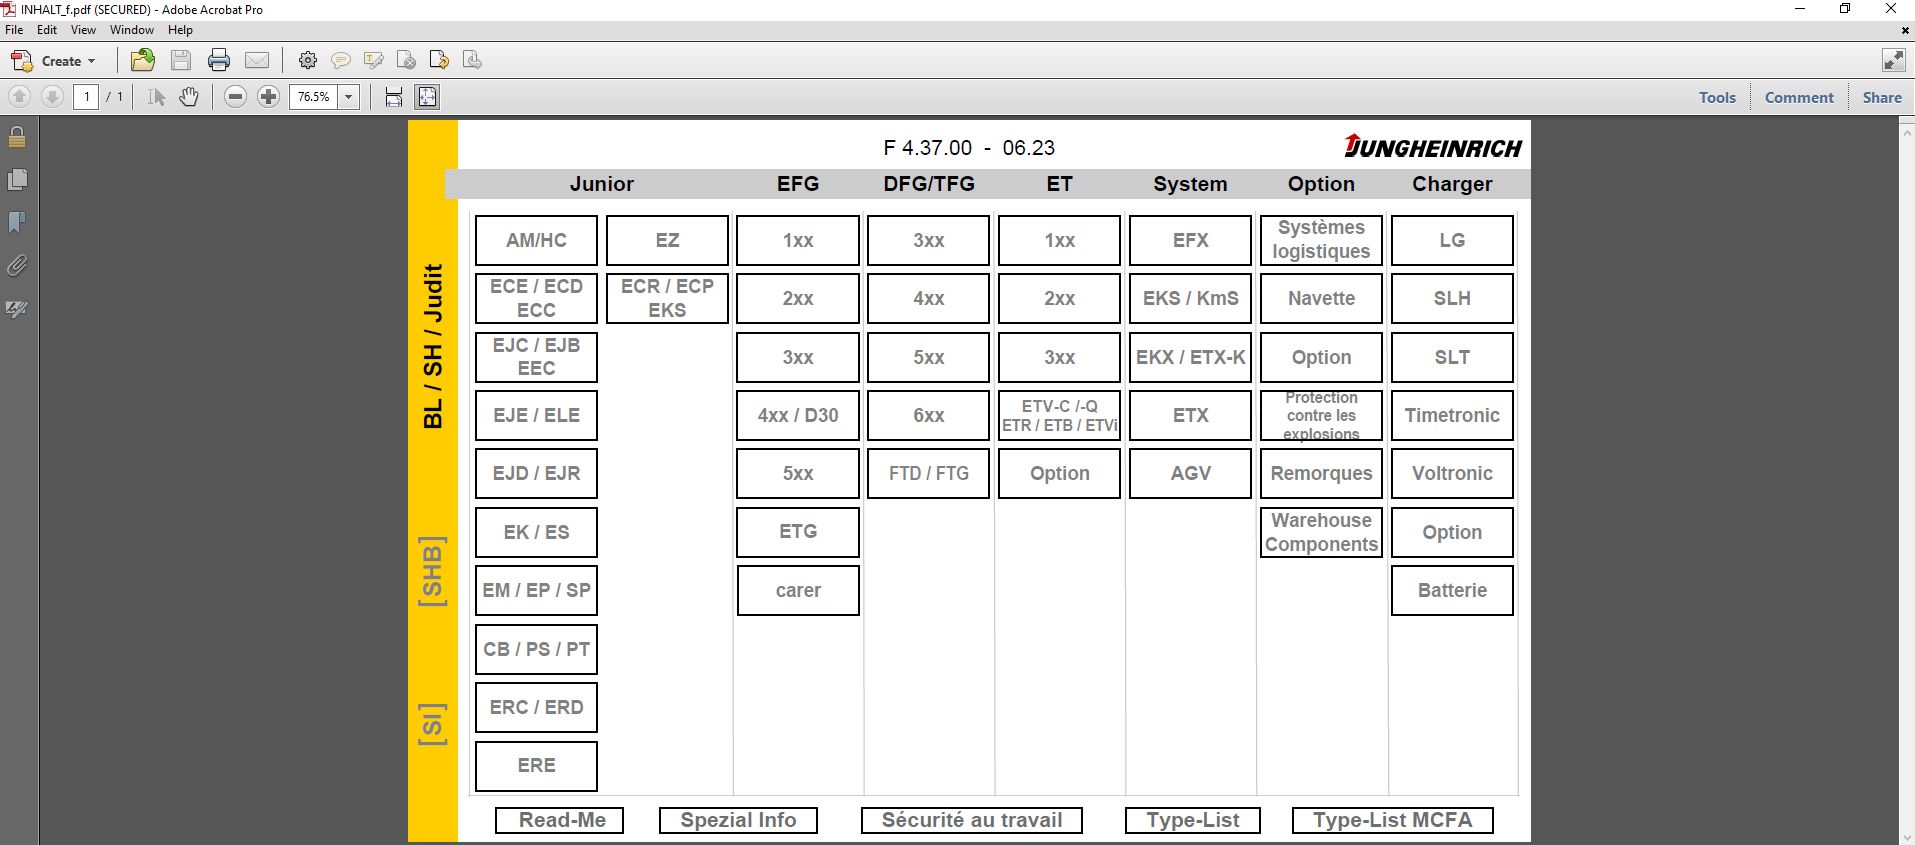Open the Comment pane

click(x=1799, y=97)
